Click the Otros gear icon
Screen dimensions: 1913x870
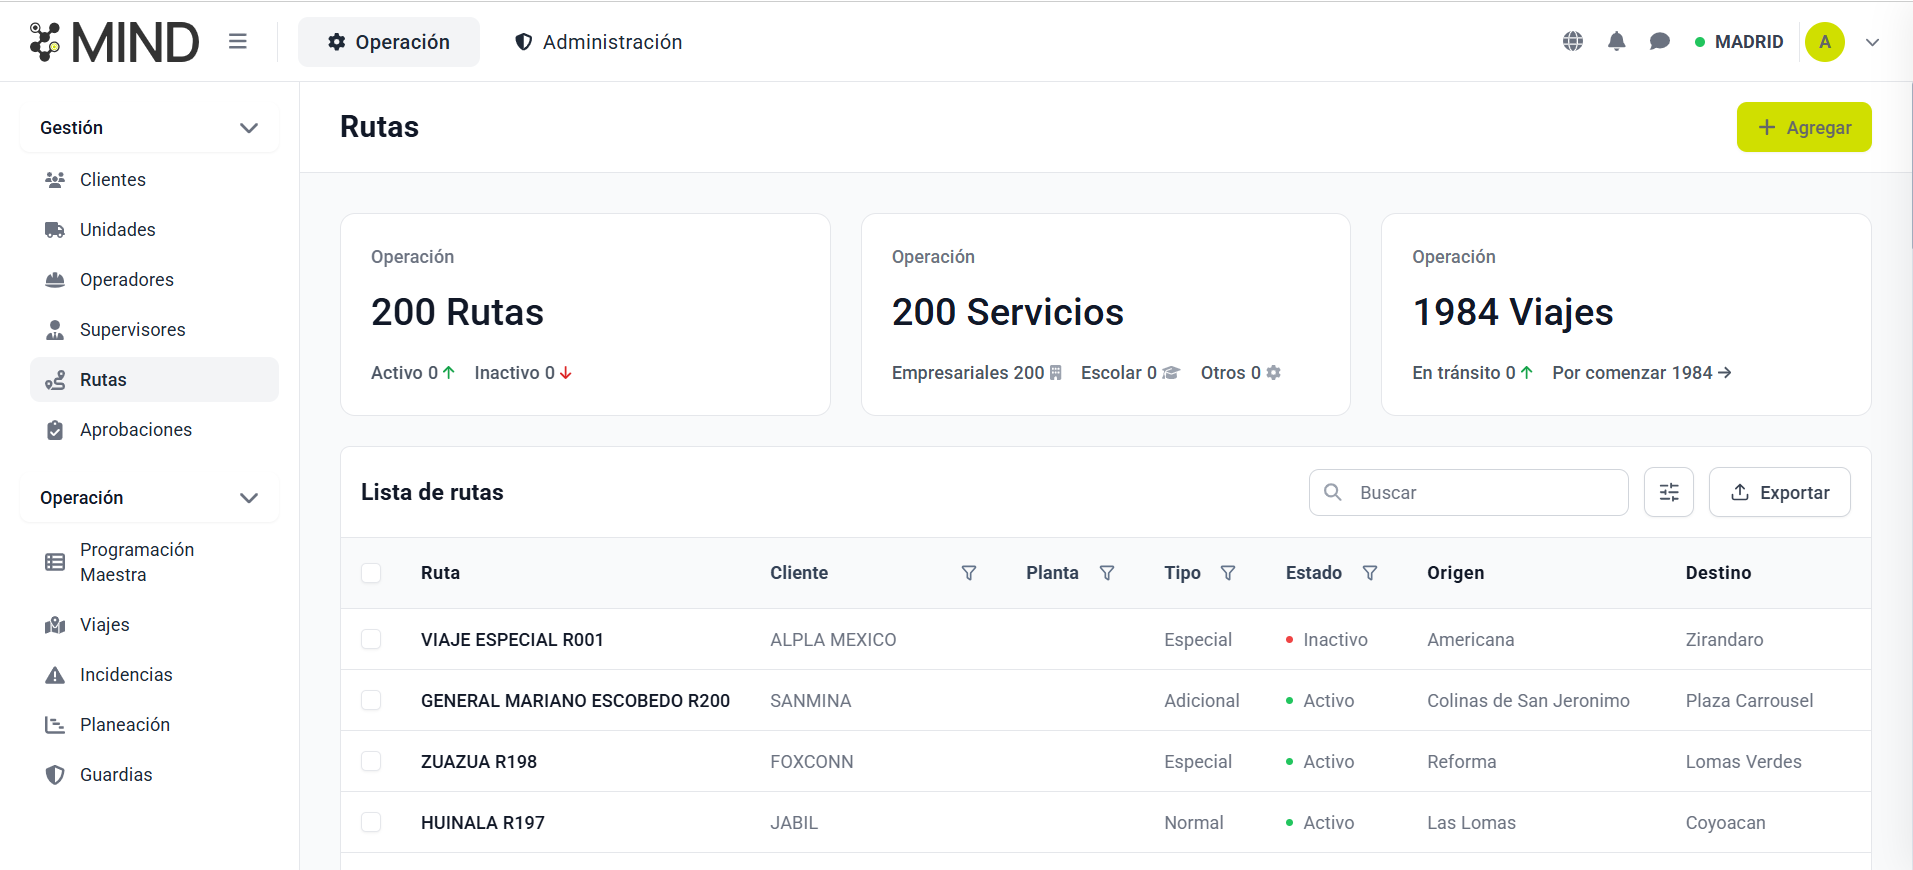(1273, 373)
